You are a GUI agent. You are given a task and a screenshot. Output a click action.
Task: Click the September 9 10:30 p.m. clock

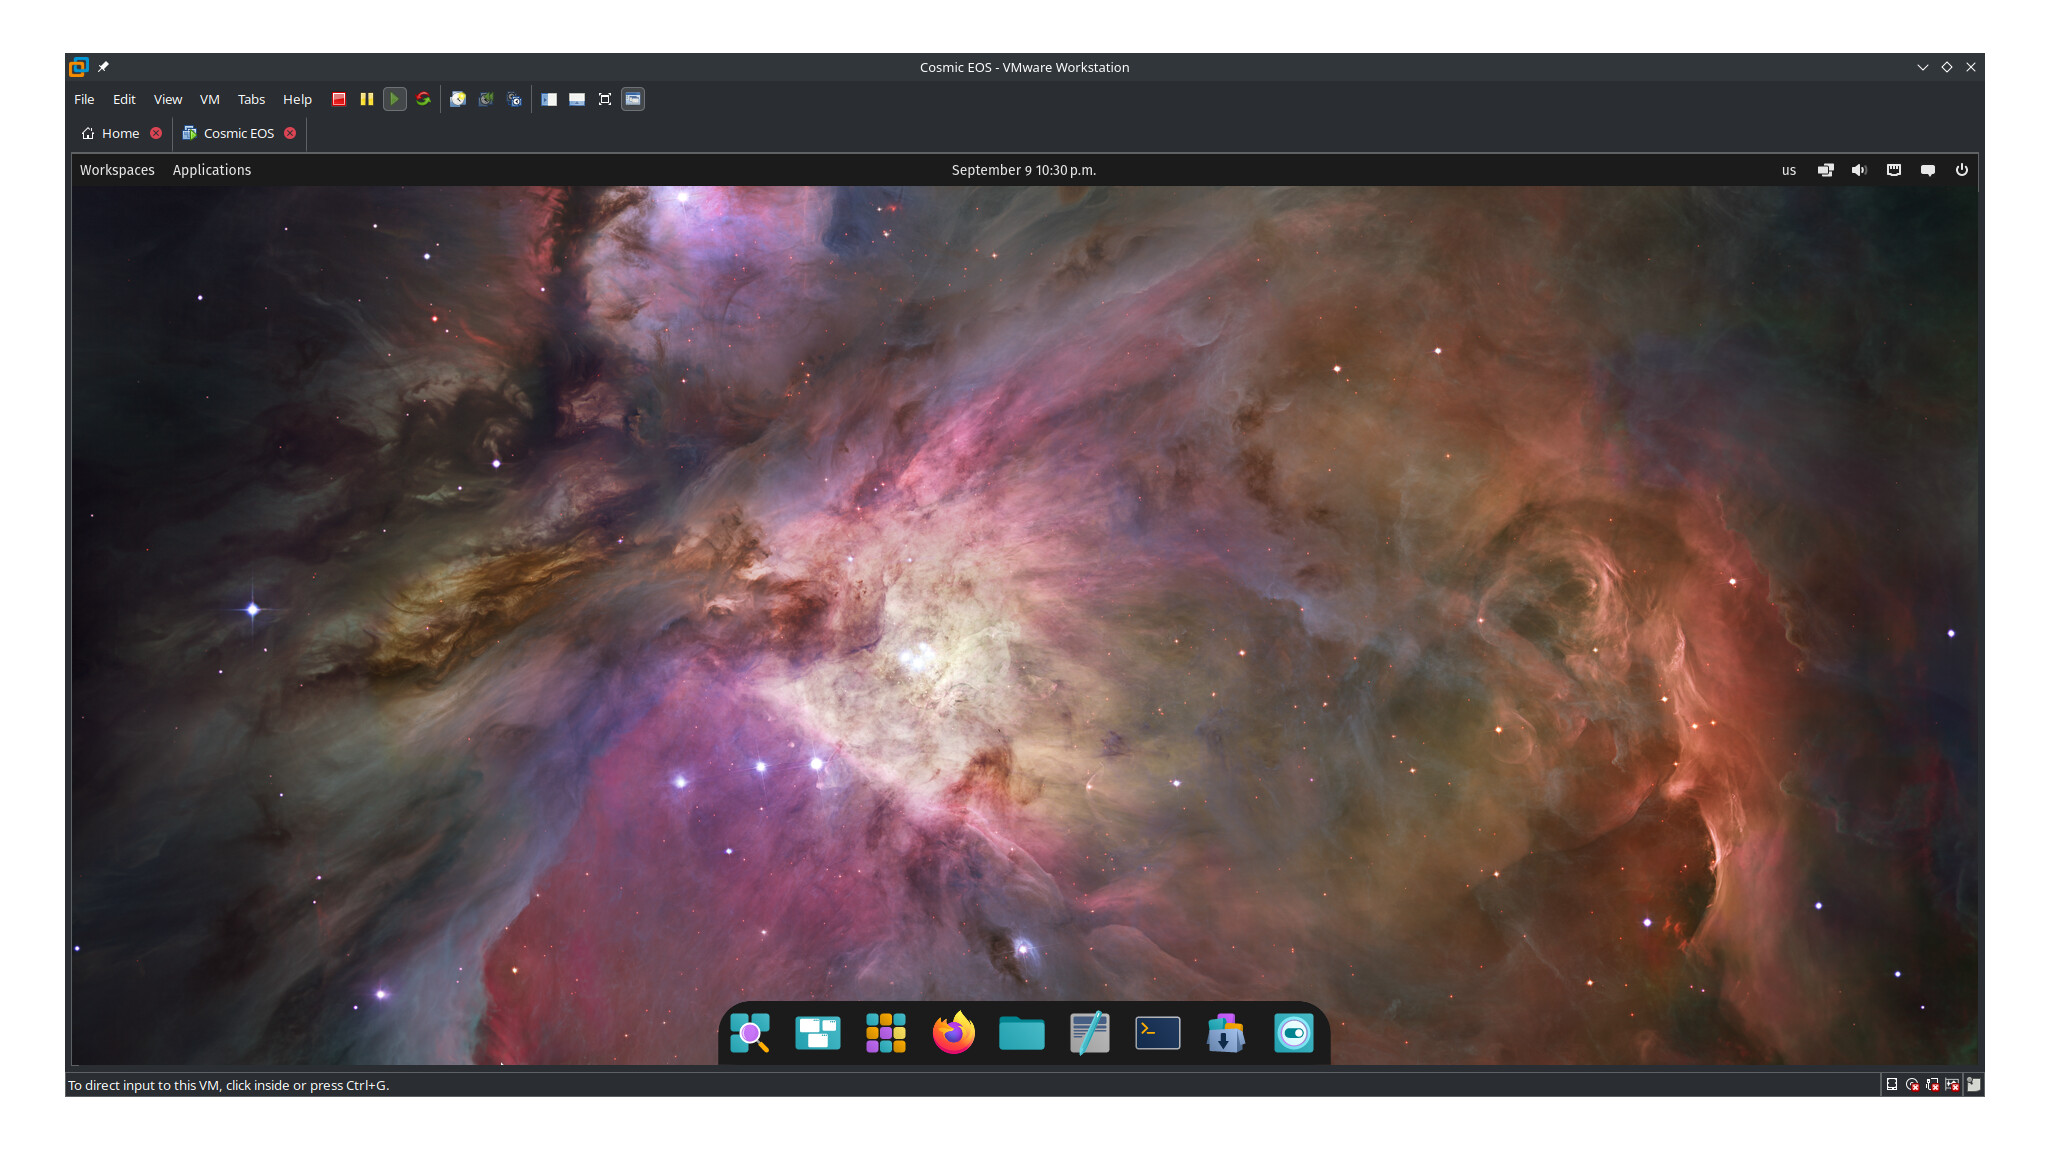pos(1024,170)
